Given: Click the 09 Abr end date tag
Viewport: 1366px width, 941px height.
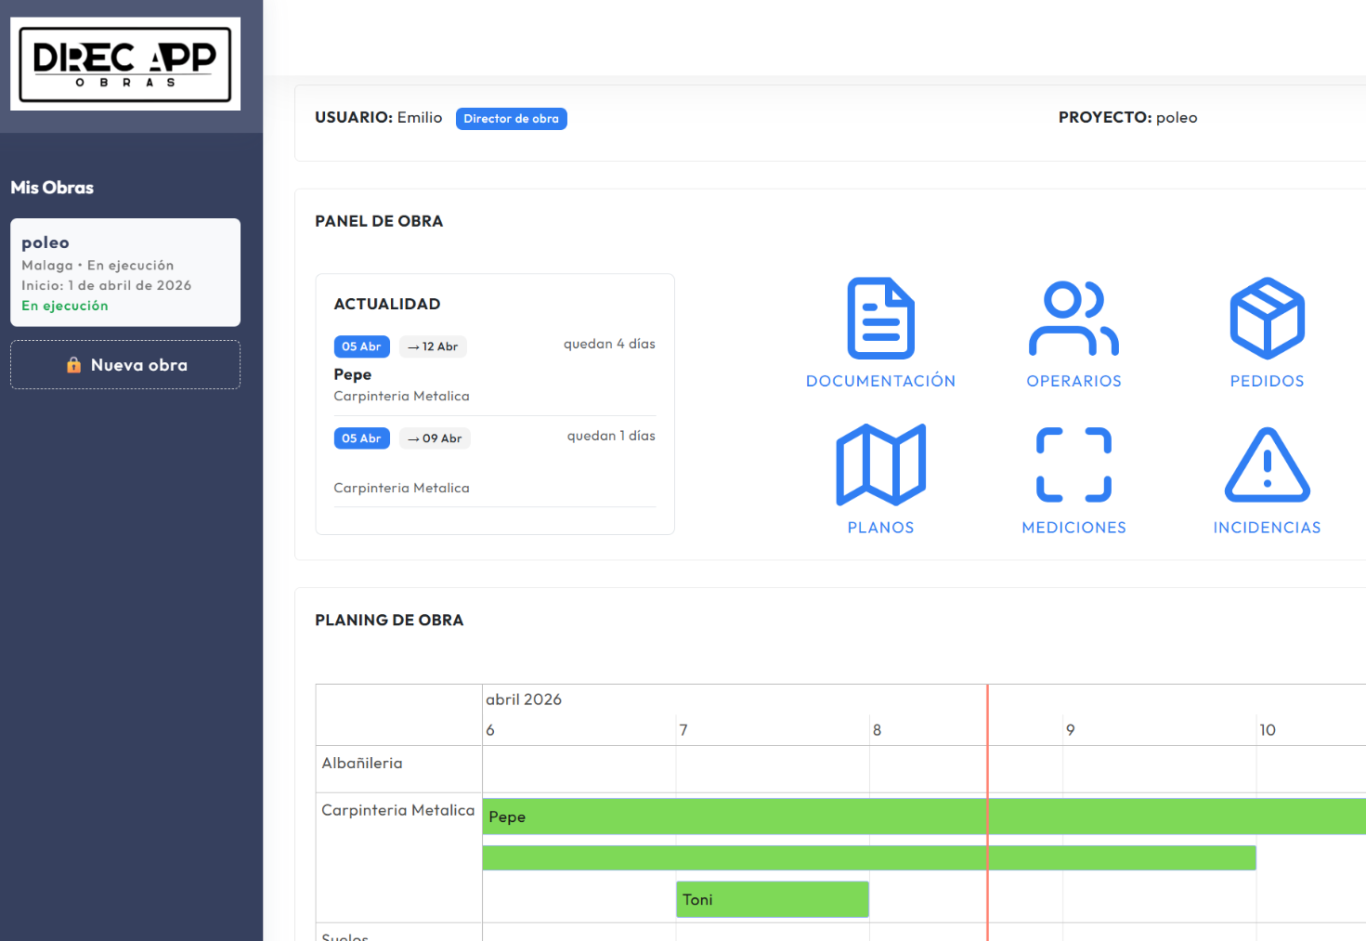Looking at the screenshot, I should click(x=435, y=439).
